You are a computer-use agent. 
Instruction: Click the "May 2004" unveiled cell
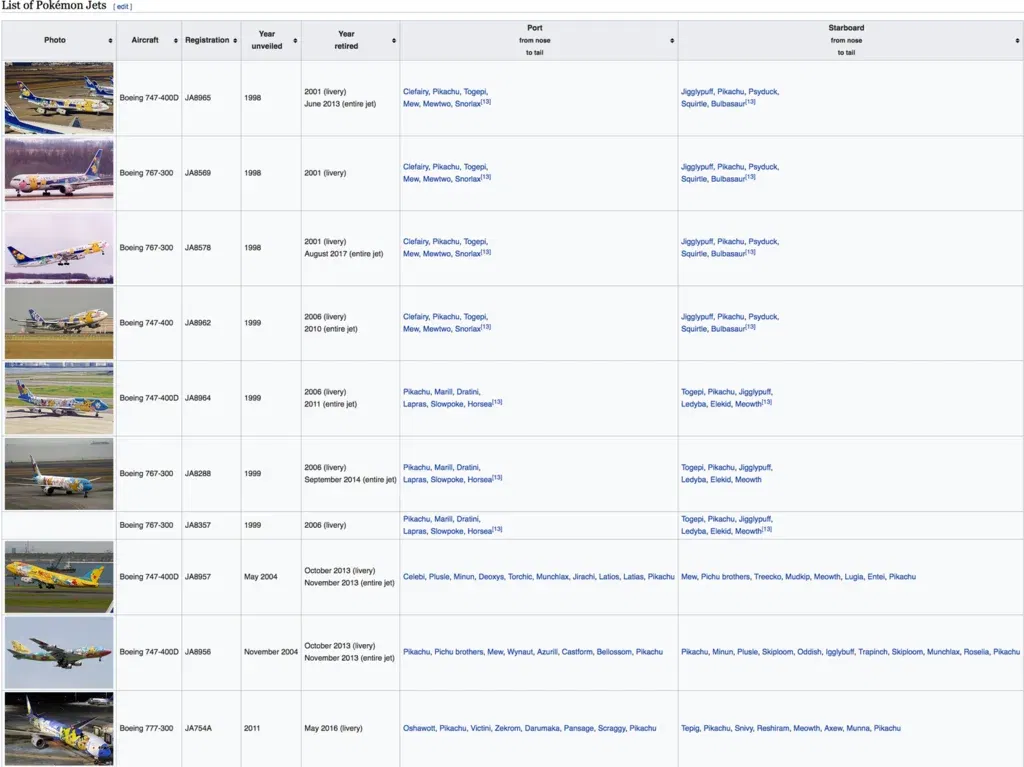click(x=261, y=577)
